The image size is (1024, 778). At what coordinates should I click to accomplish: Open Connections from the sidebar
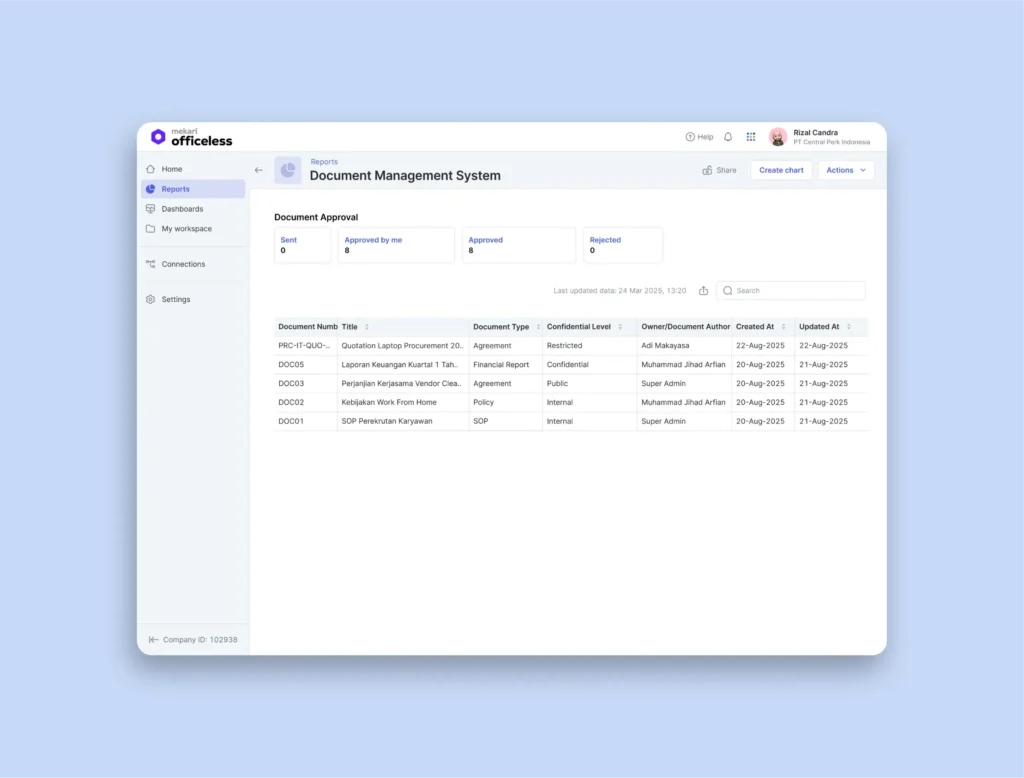(x=183, y=264)
